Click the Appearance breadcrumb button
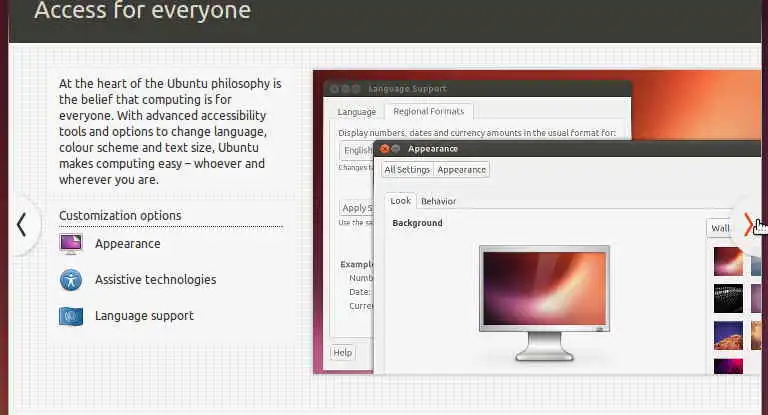 (x=461, y=170)
